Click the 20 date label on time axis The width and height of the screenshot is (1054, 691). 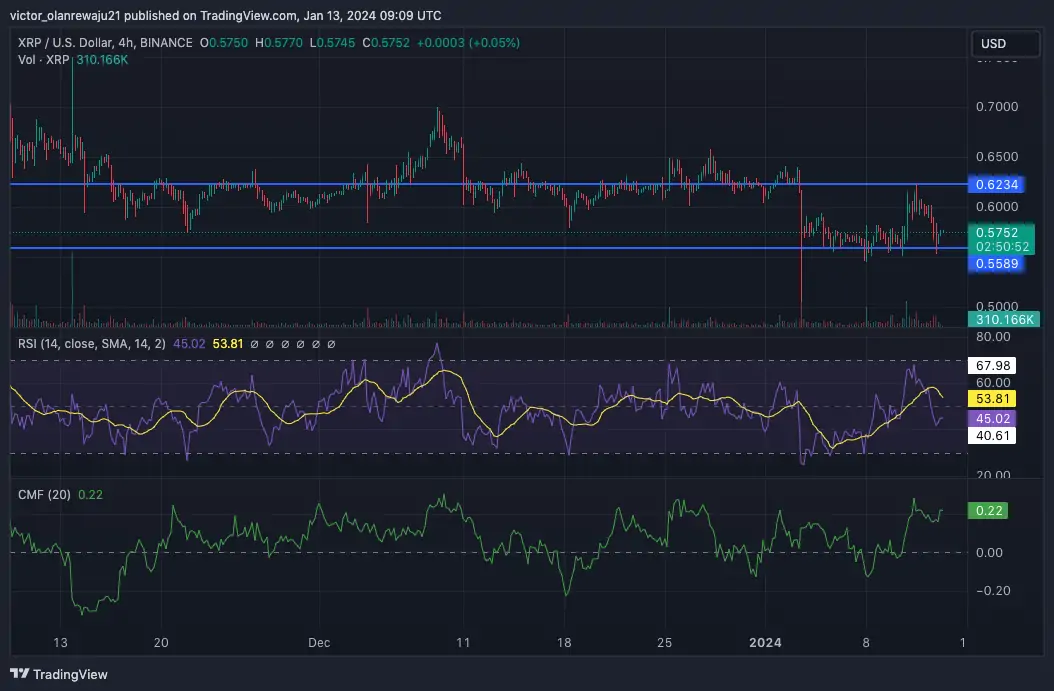point(161,643)
